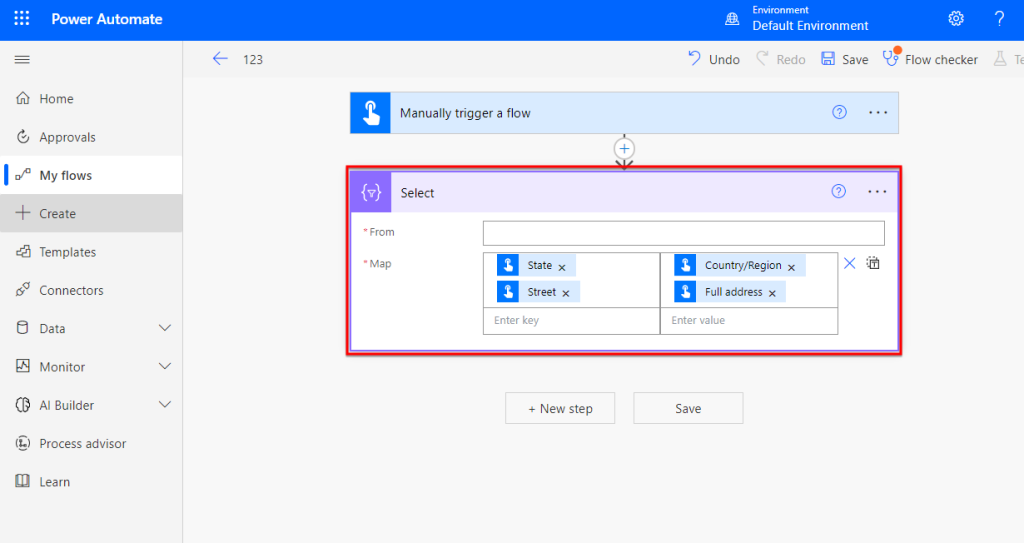Click the Enter value field
1024x543 pixels.
(749, 321)
